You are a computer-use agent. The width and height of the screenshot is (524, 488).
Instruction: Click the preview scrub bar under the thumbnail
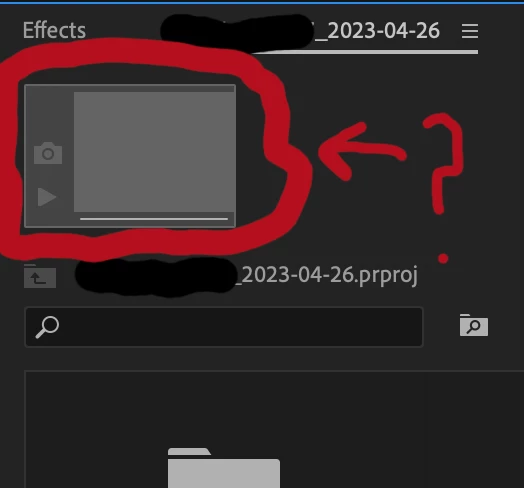(154, 219)
